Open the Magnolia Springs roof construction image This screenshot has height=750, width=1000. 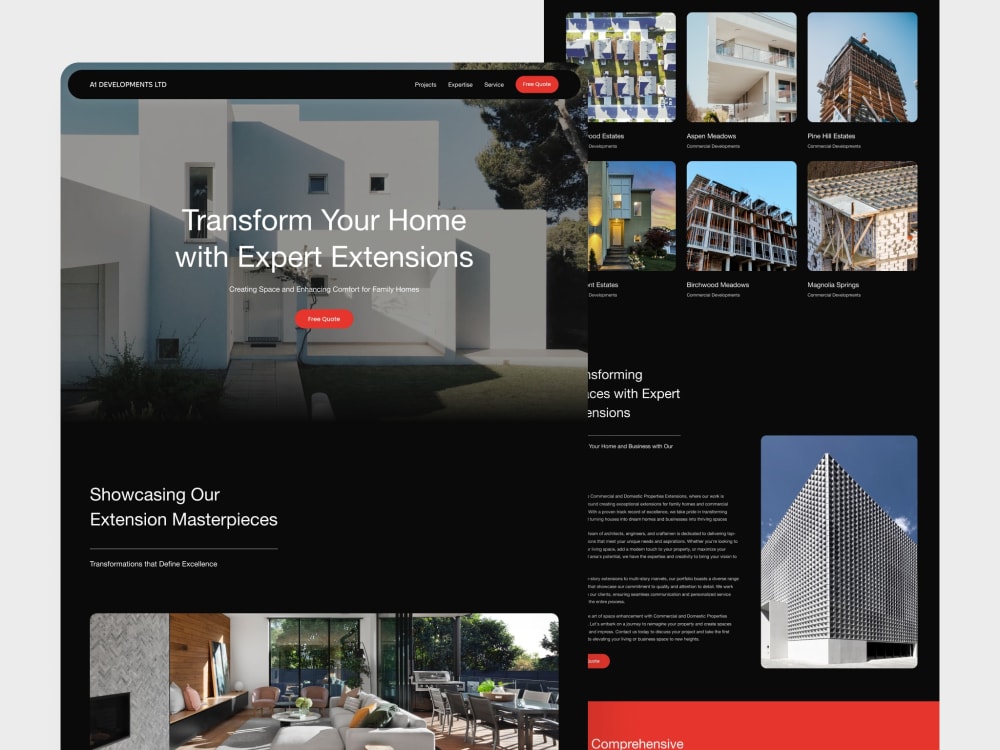862,216
